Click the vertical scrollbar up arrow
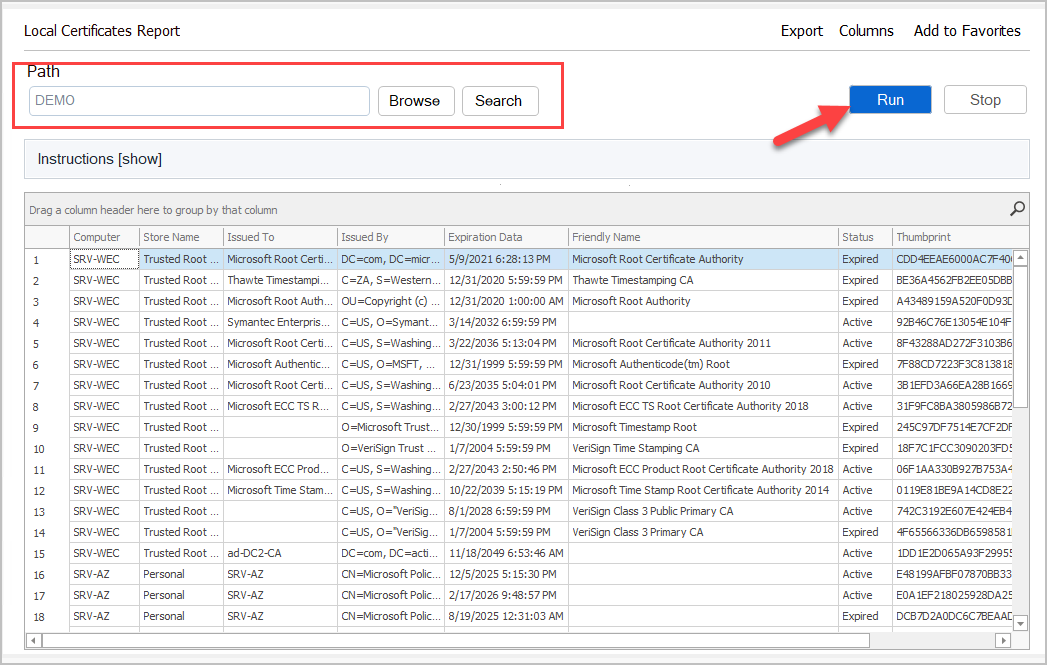 tap(1020, 258)
